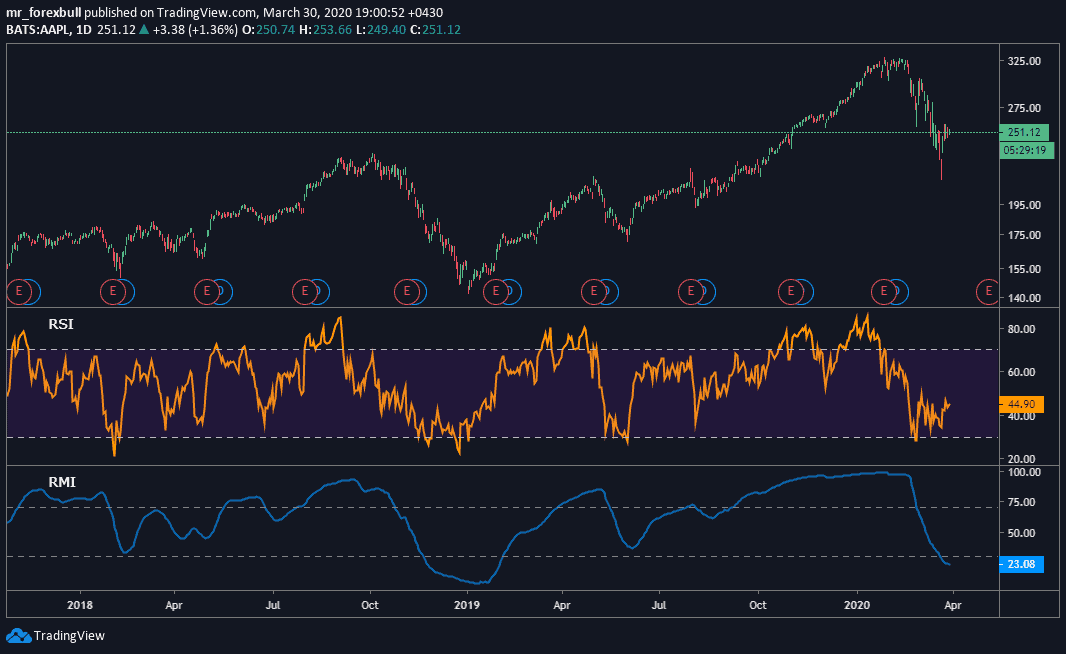Click the rightmost blue dividend circle marker
Viewport: 1066px width, 654px height.
[900, 291]
